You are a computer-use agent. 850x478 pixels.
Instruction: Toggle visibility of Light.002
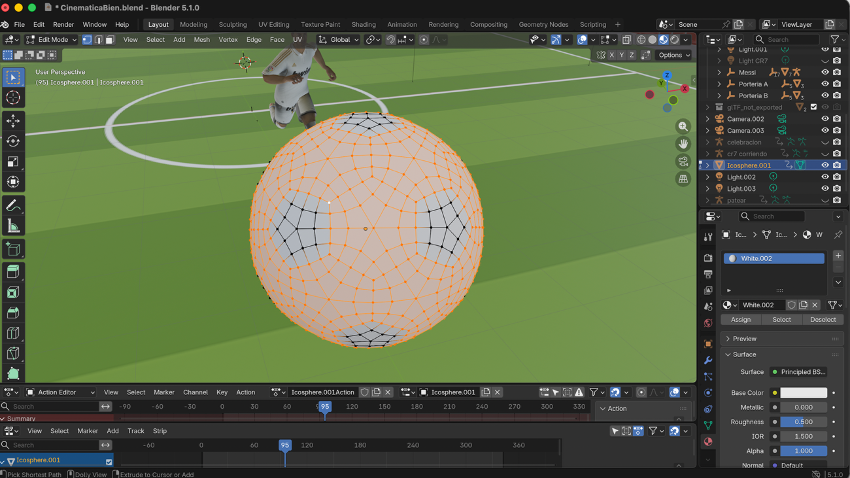tap(825, 177)
